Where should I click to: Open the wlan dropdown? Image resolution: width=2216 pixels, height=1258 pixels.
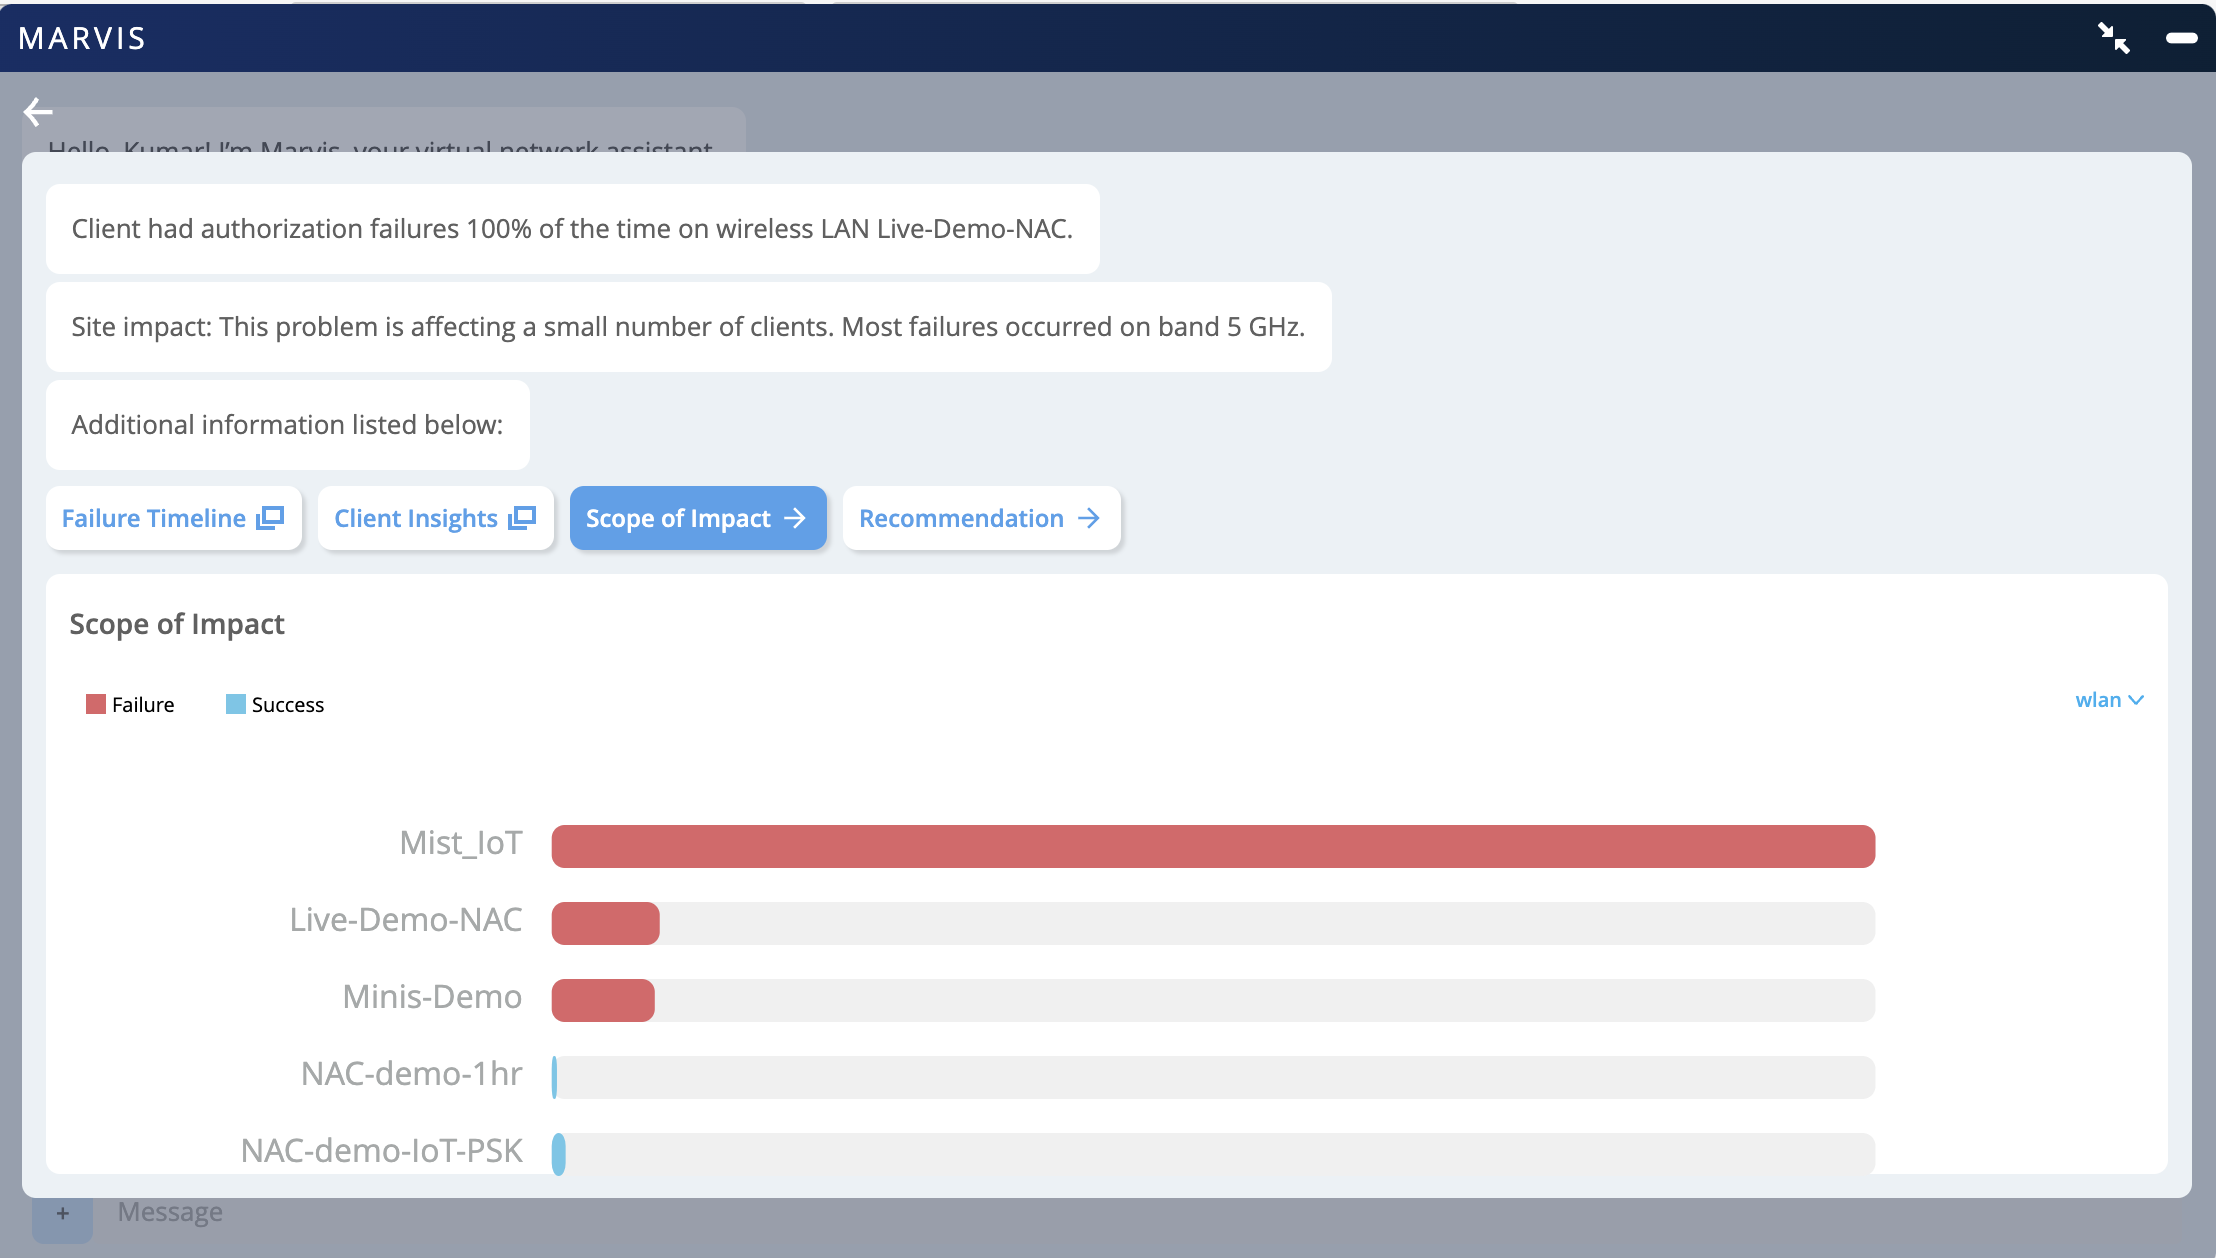[x=2098, y=700]
